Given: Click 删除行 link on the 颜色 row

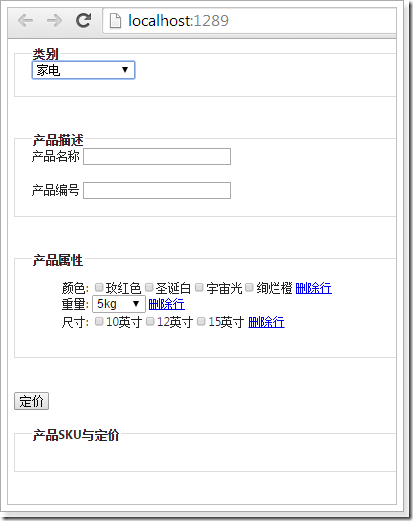Looking at the screenshot, I should [x=313, y=288].
